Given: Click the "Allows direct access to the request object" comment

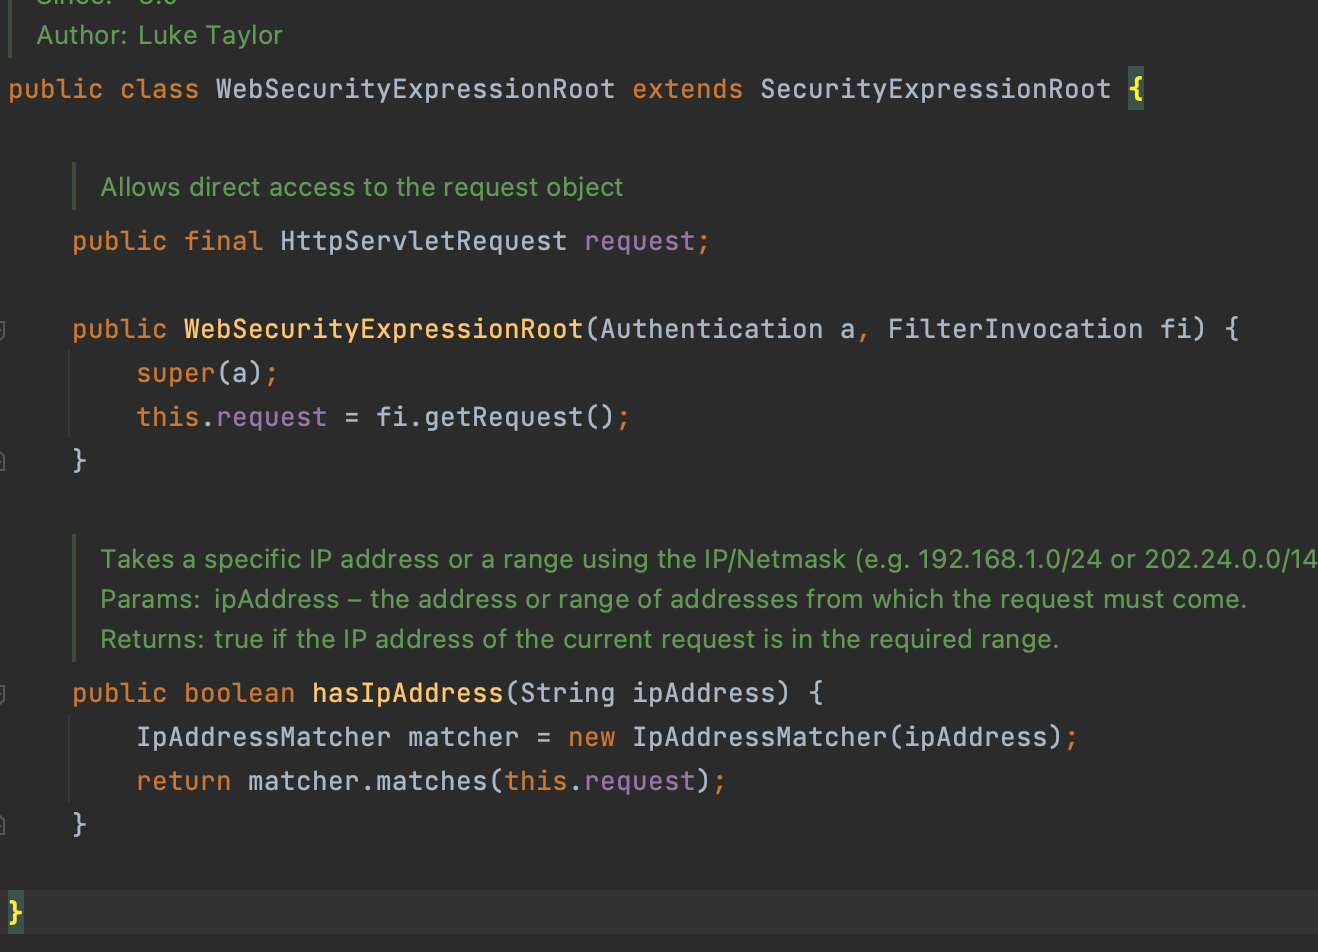Looking at the screenshot, I should pos(362,187).
